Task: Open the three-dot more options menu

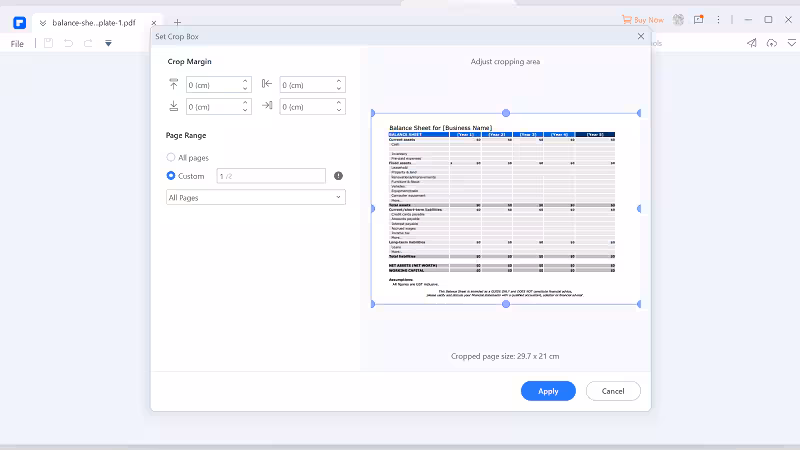Action: (718, 20)
